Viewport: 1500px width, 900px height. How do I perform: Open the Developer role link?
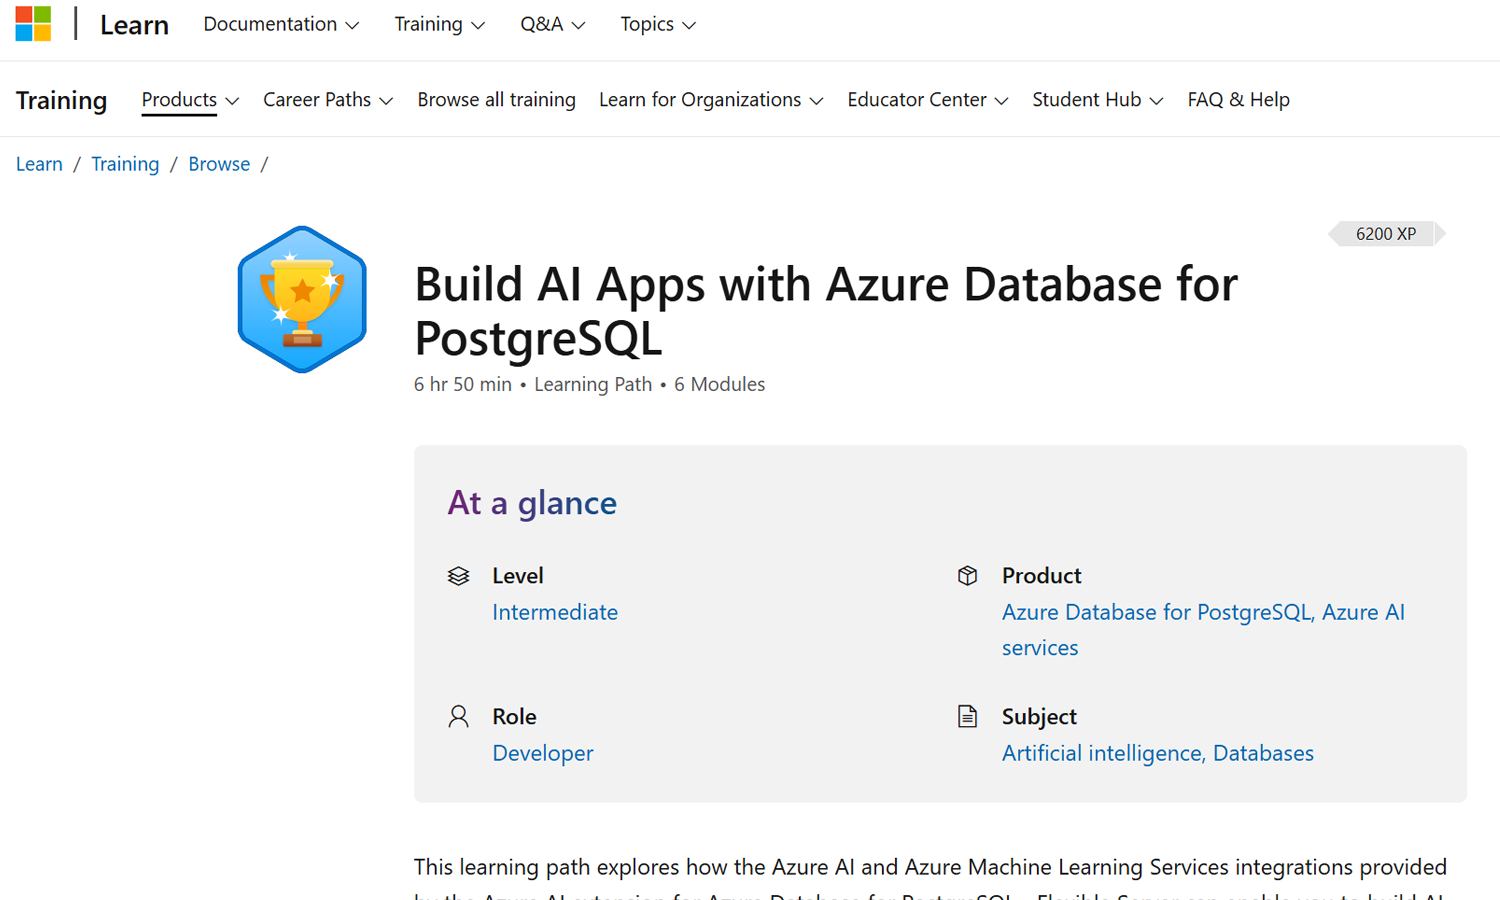coord(543,753)
